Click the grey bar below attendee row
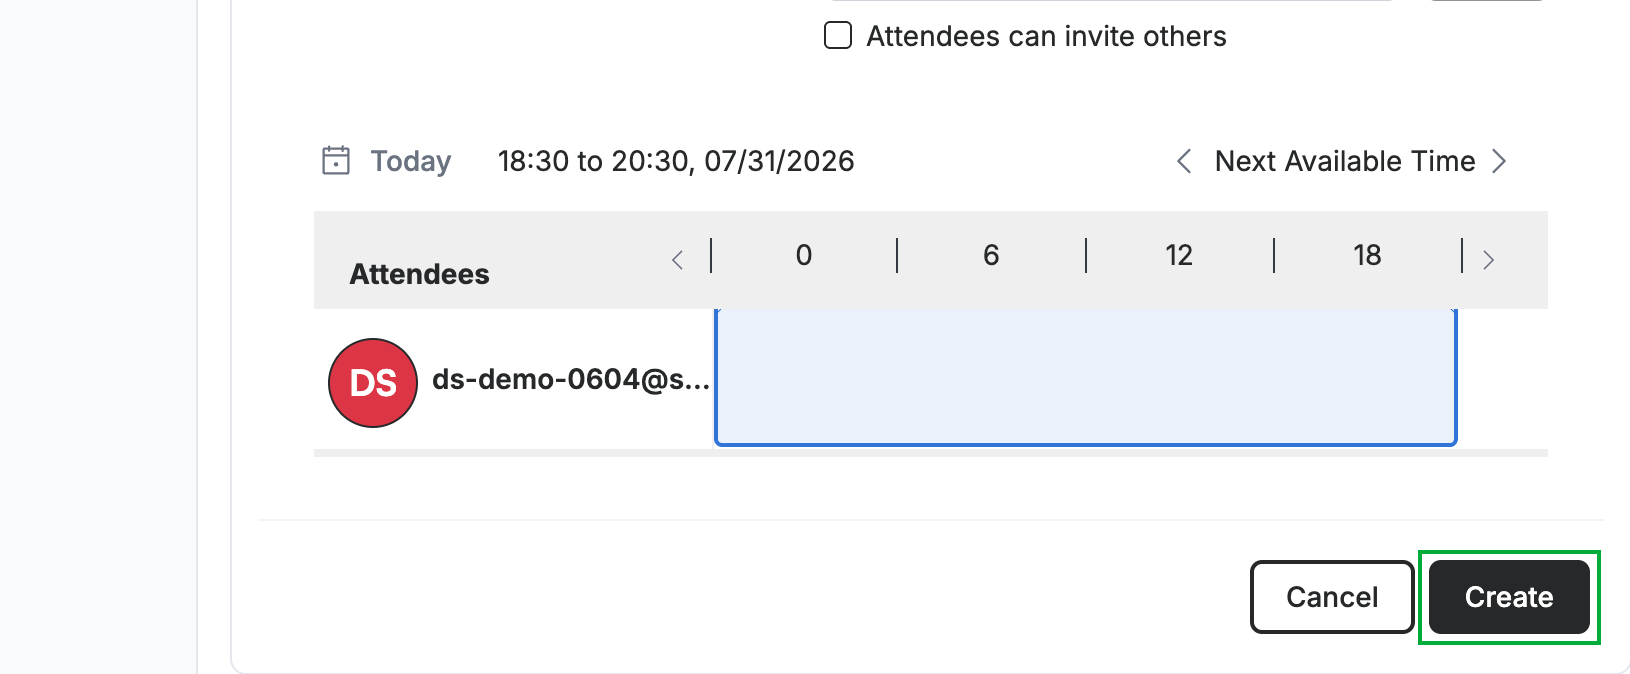The image size is (1630, 674). point(931,453)
